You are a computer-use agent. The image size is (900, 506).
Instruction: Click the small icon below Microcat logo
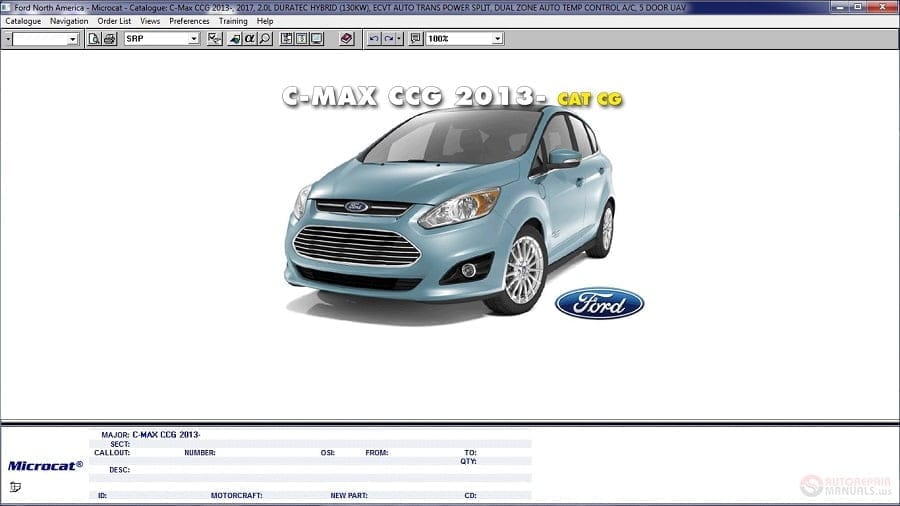pos(15,487)
